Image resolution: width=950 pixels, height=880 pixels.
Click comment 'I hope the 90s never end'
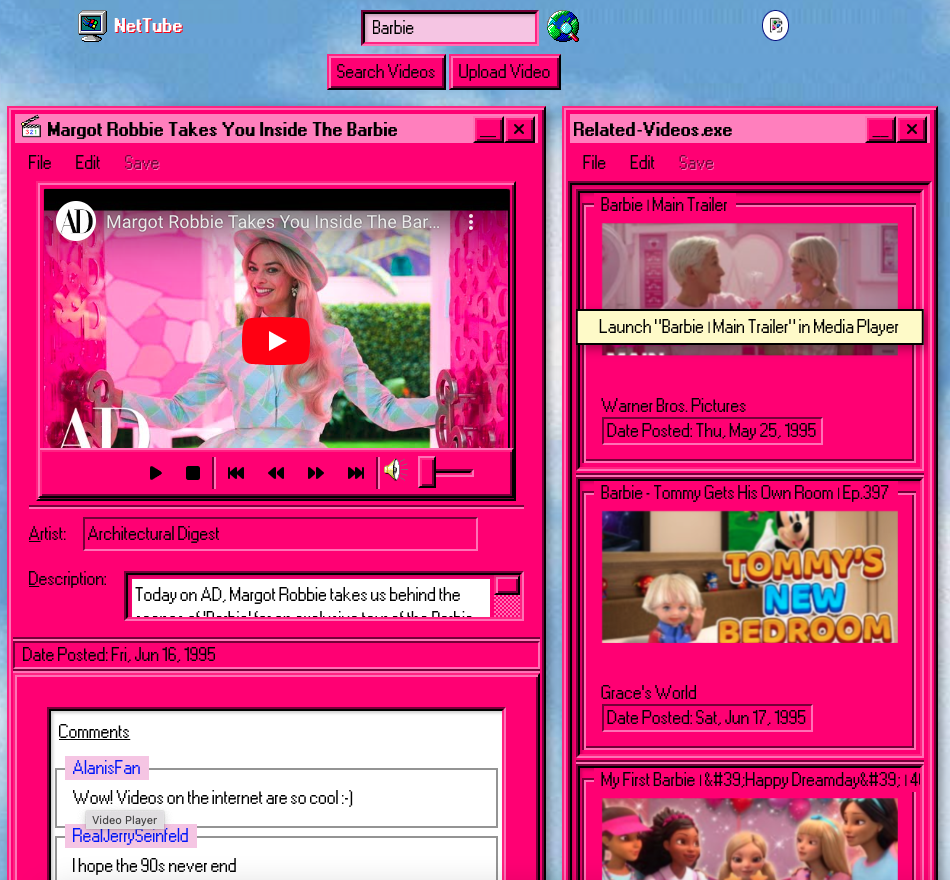[154, 866]
